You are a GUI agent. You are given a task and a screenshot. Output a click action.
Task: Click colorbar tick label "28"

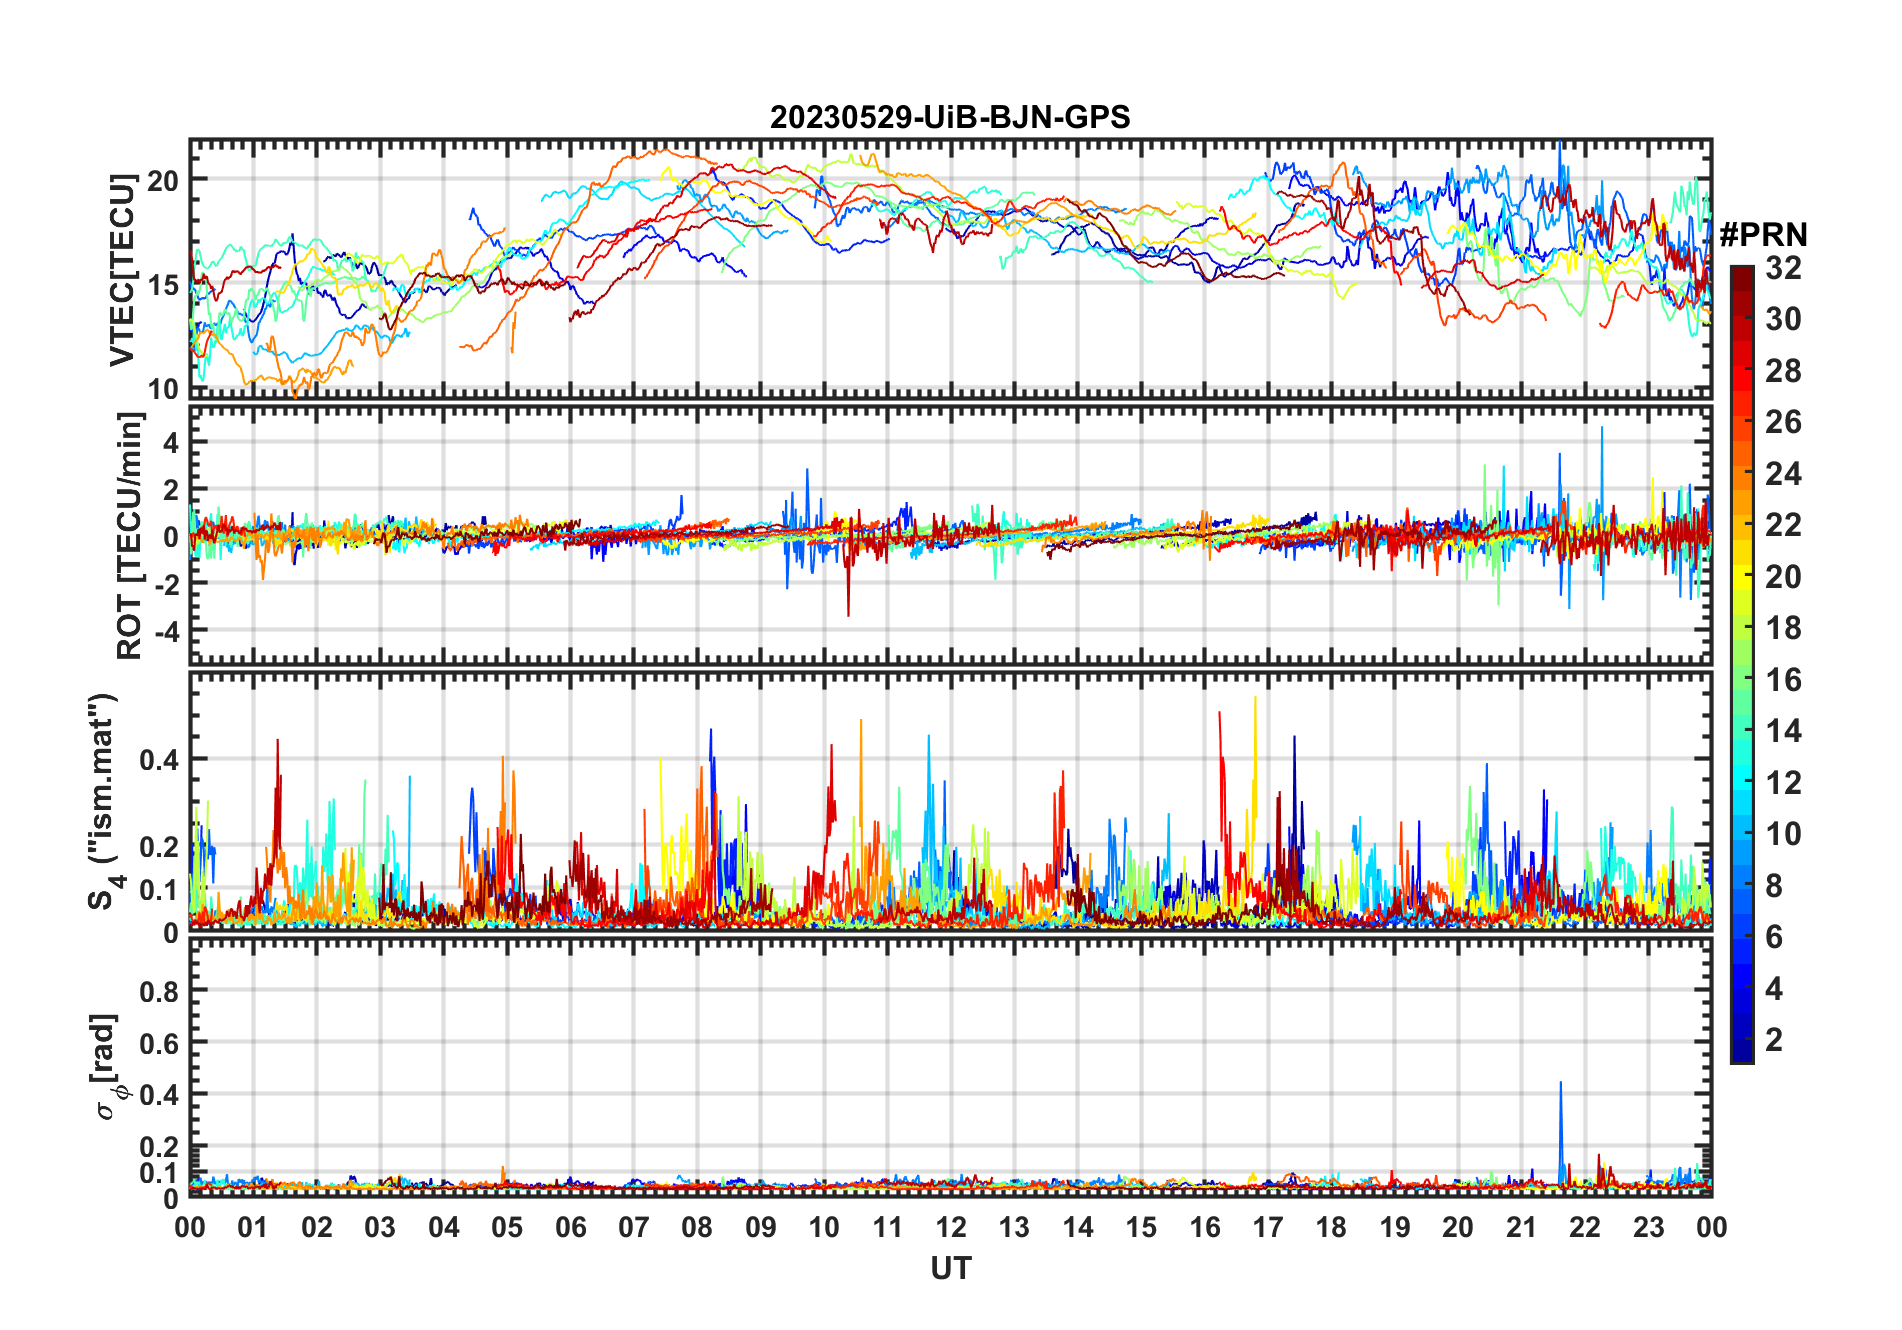[1783, 371]
